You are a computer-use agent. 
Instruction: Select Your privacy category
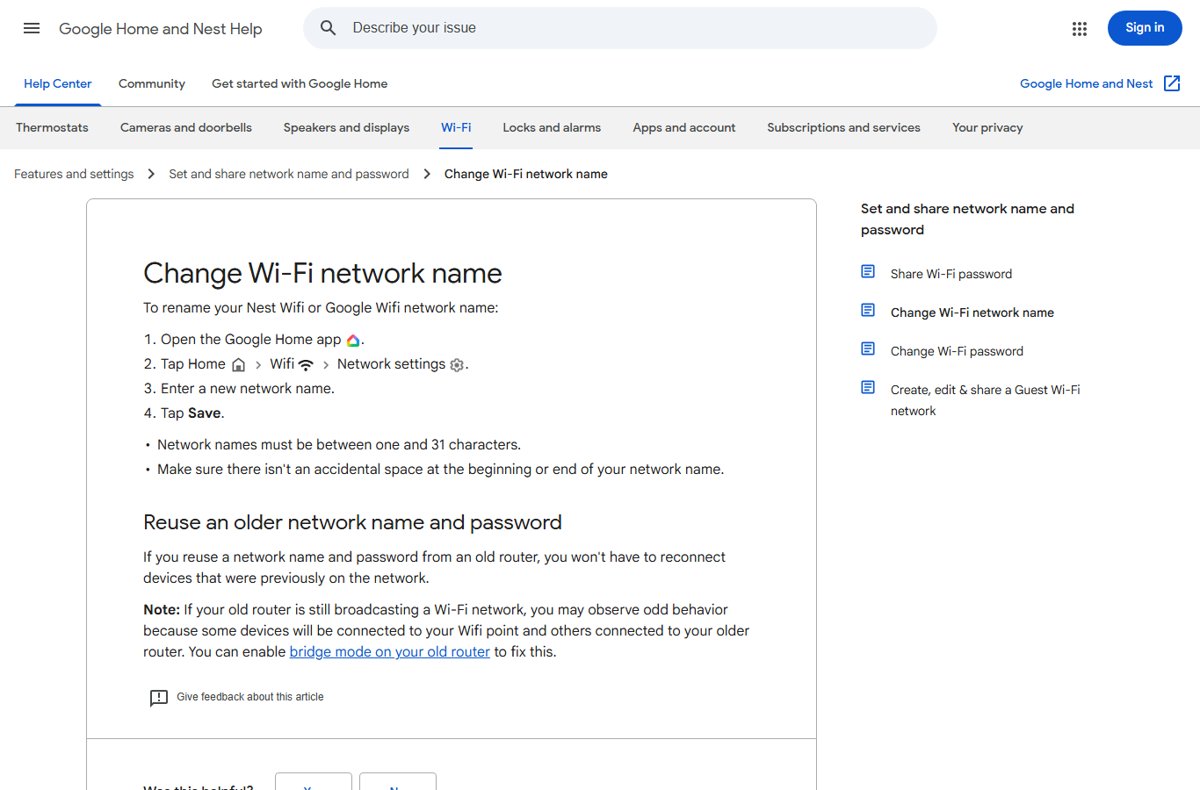(988, 128)
